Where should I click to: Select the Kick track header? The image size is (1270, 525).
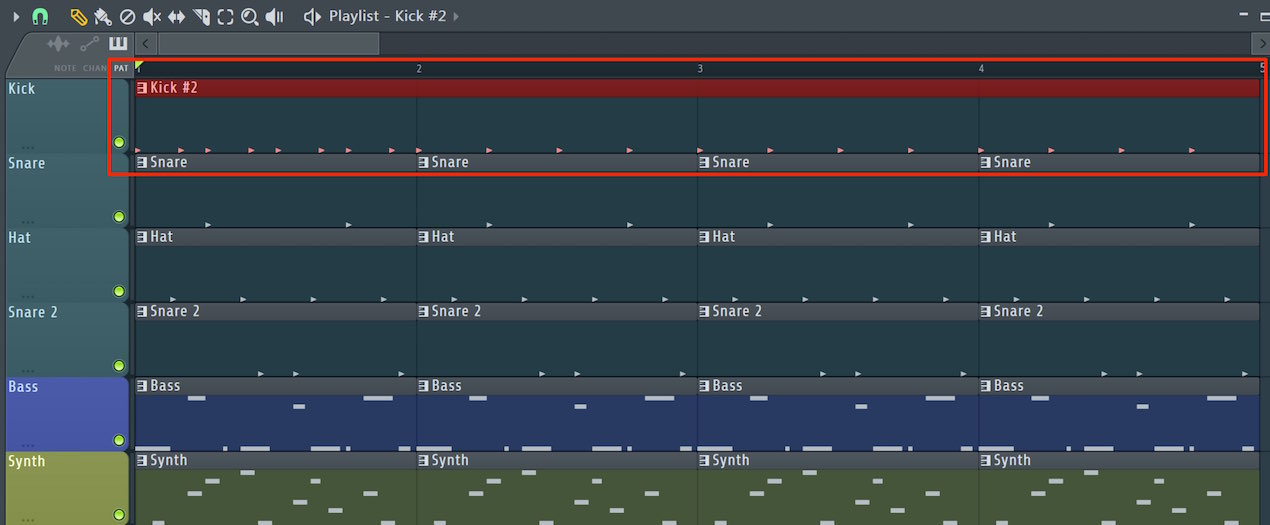tap(67, 115)
